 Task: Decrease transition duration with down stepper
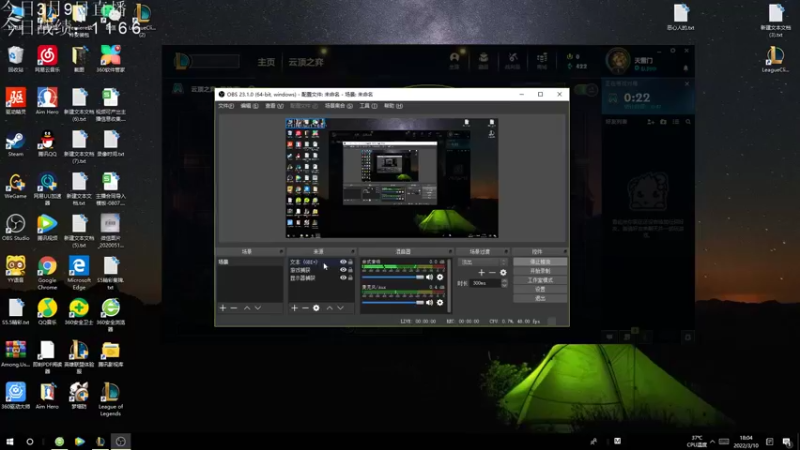point(505,285)
